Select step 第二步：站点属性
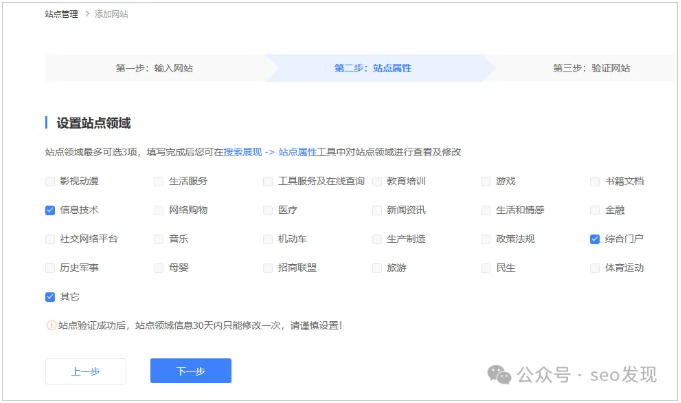This screenshot has width=681, height=403. [373, 68]
